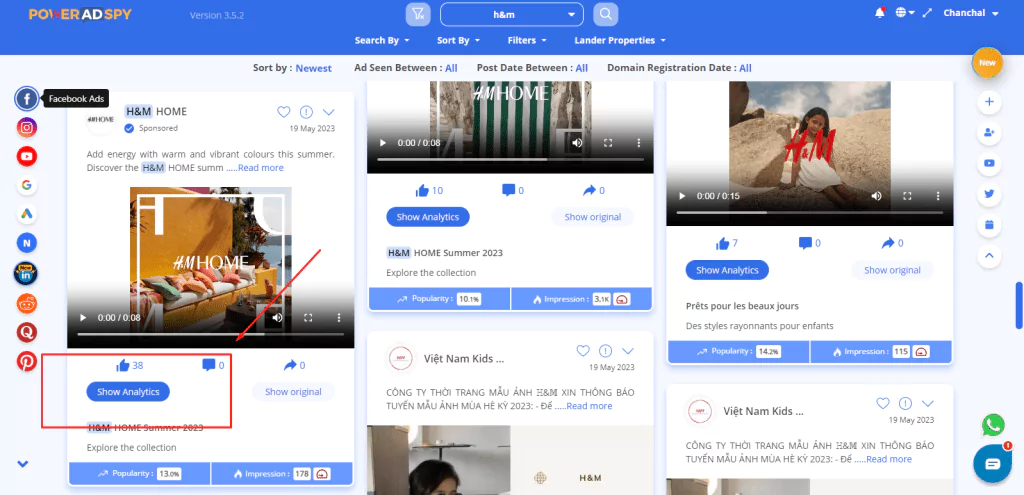Seek on the H&M HOME sofa video progress bar
Image resolution: width=1024 pixels, height=495 pixels.
(x=210, y=334)
